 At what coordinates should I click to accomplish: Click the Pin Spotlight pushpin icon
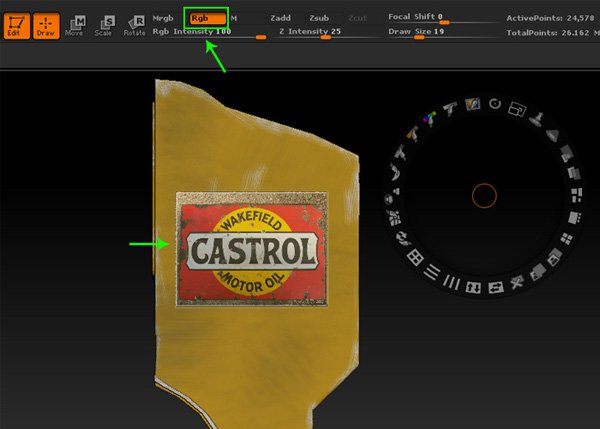tap(537, 119)
